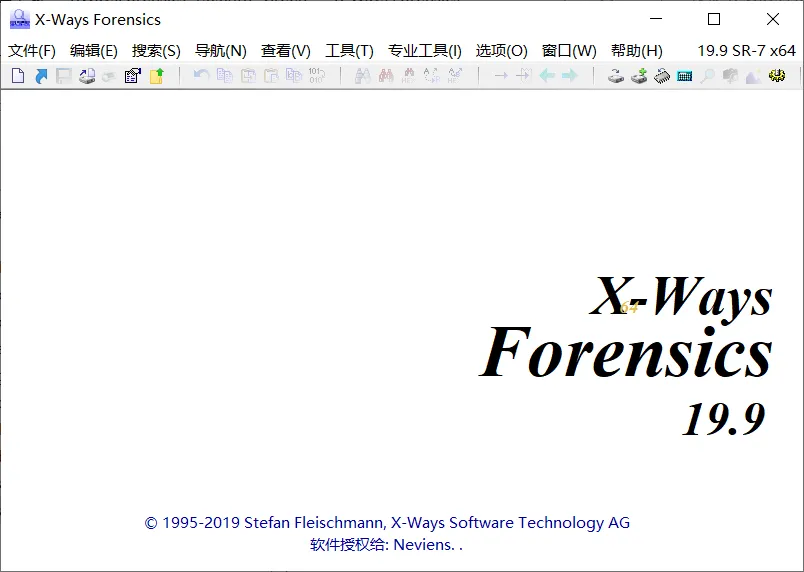Click the Open RAM memory chip icon
The height and width of the screenshot is (572, 804).
[662, 76]
